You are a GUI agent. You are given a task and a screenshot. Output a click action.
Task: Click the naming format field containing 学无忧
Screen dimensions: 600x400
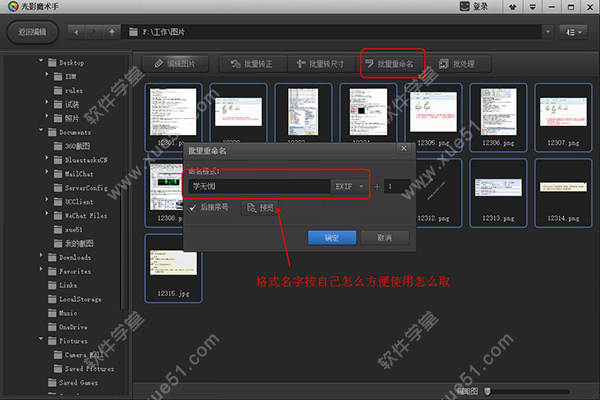pyautogui.click(x=259, y=186)
